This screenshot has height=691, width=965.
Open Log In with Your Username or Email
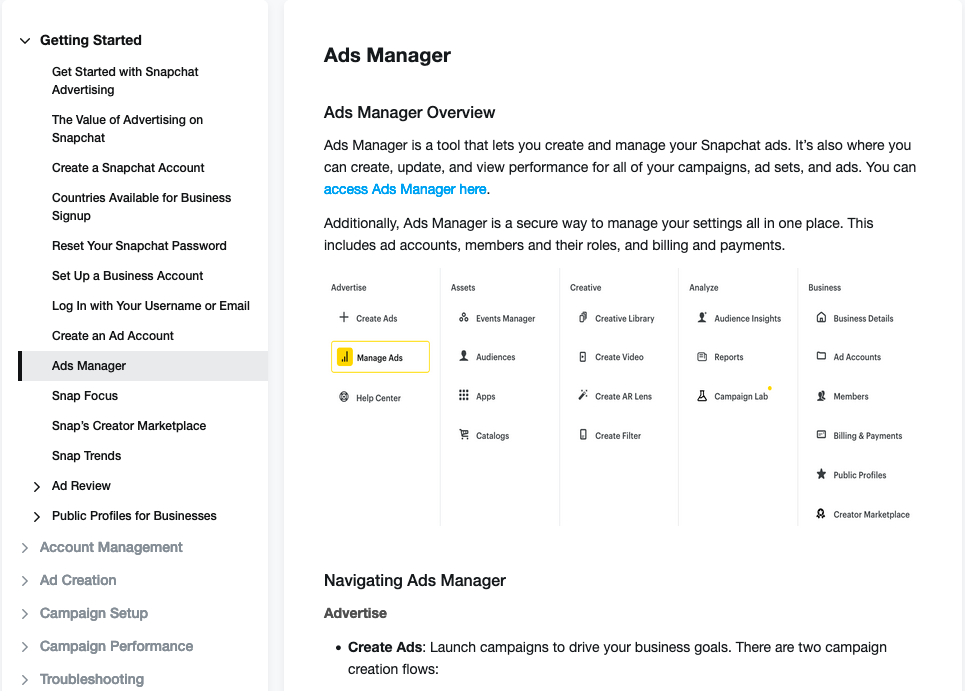pyautogui.click(x=151, y=306)
